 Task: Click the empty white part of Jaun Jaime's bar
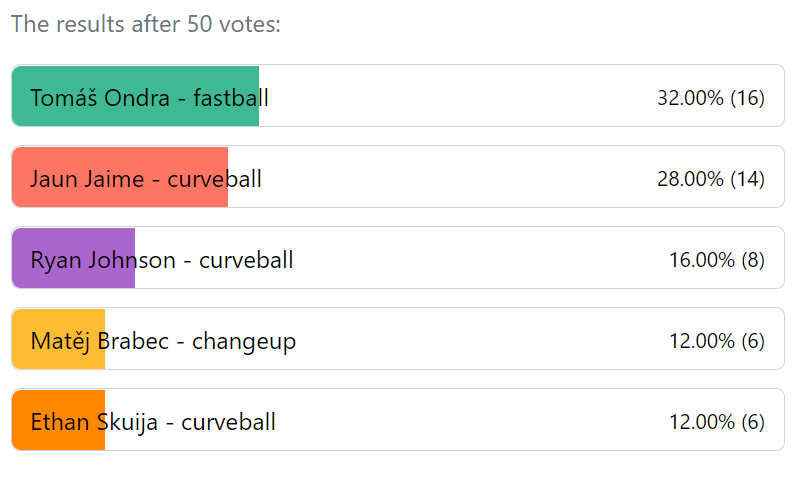point(450,179)
